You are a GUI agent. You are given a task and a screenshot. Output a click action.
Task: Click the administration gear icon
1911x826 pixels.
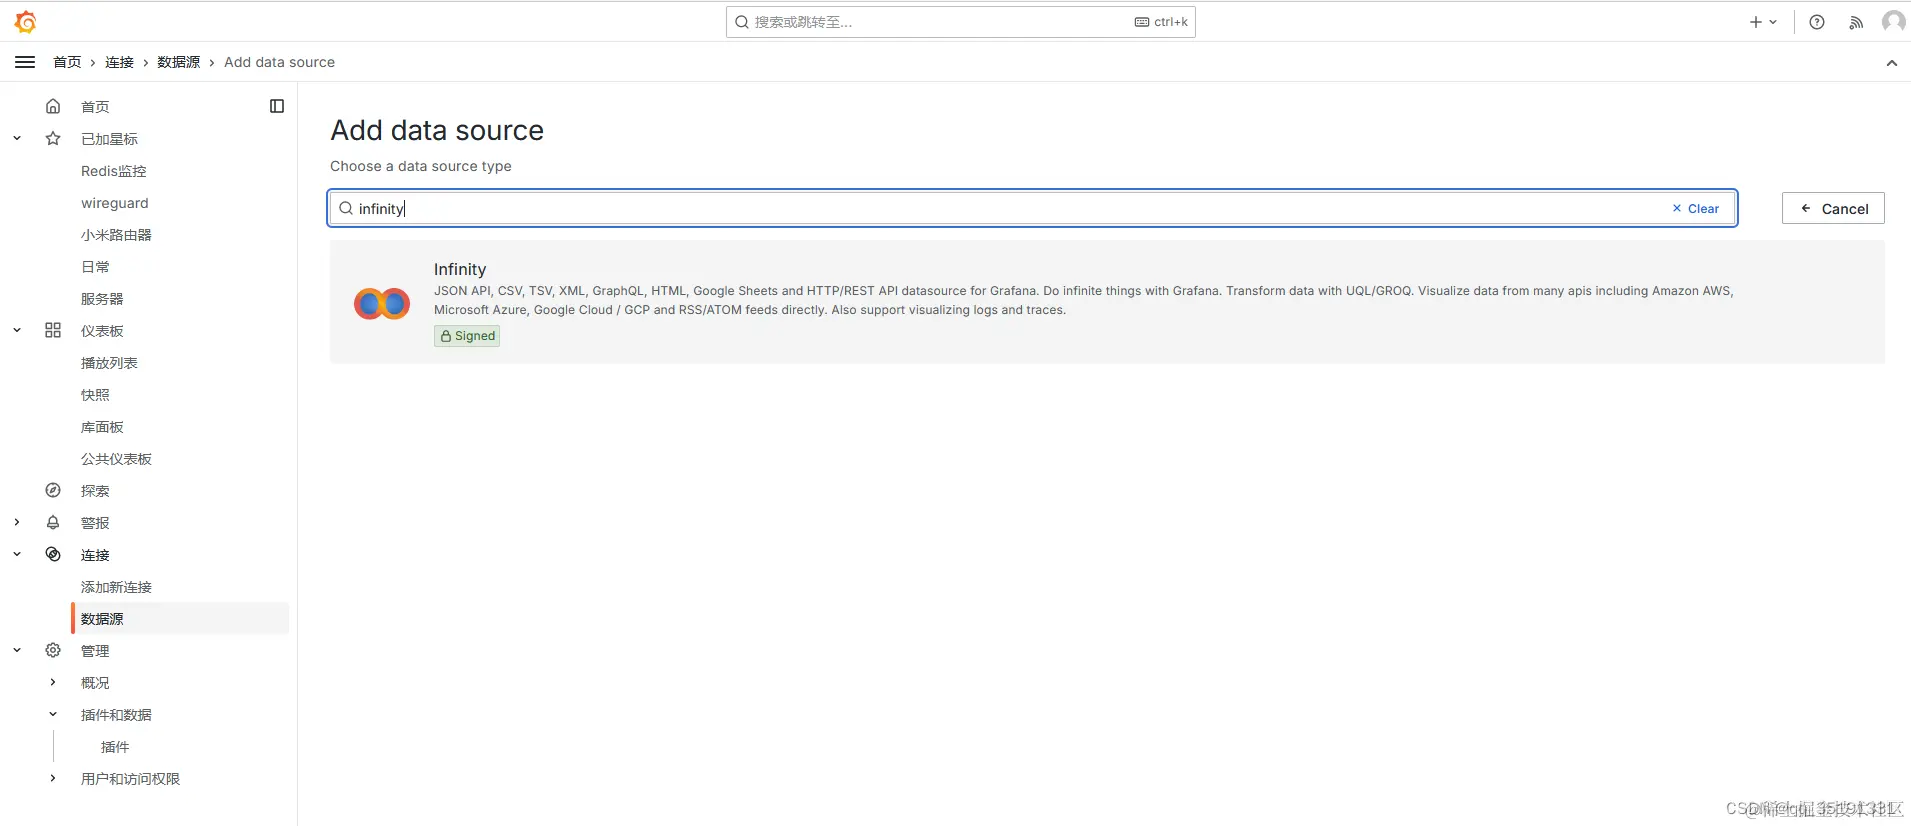tap(53, 651)
